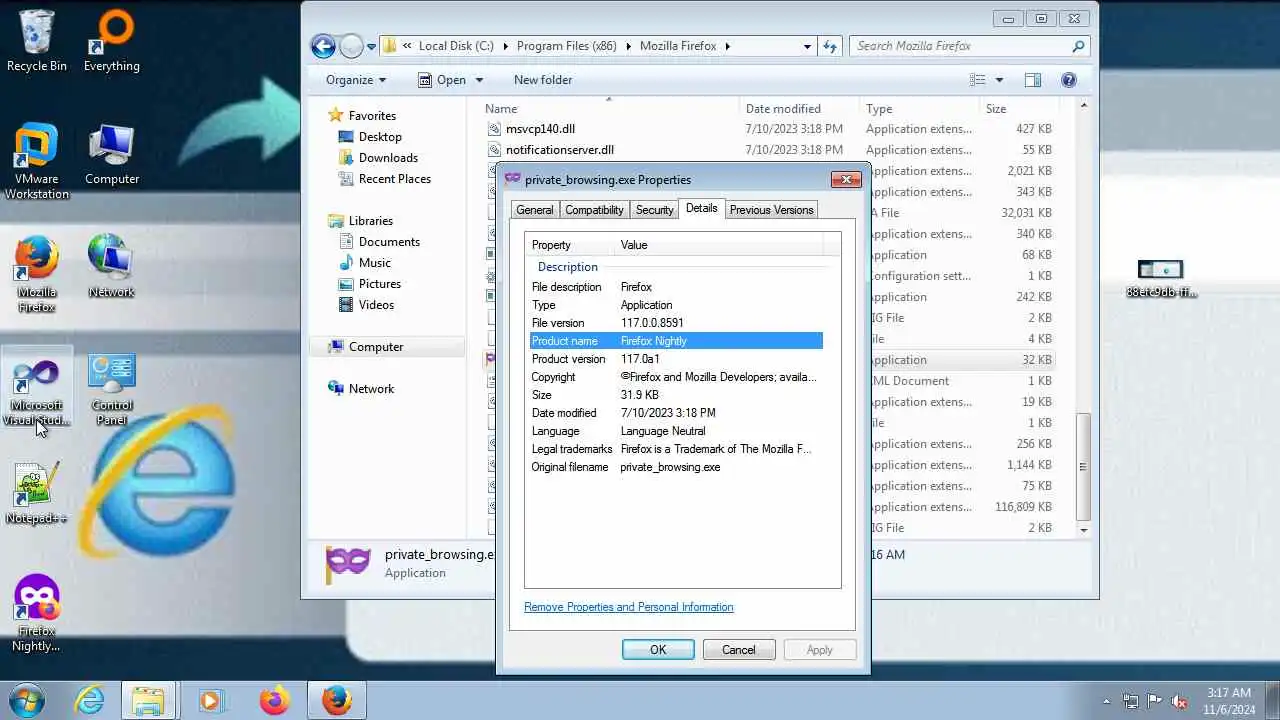Open the Network desktop icon
This screenshot has height=720, width=1280.
click(111, 266)
